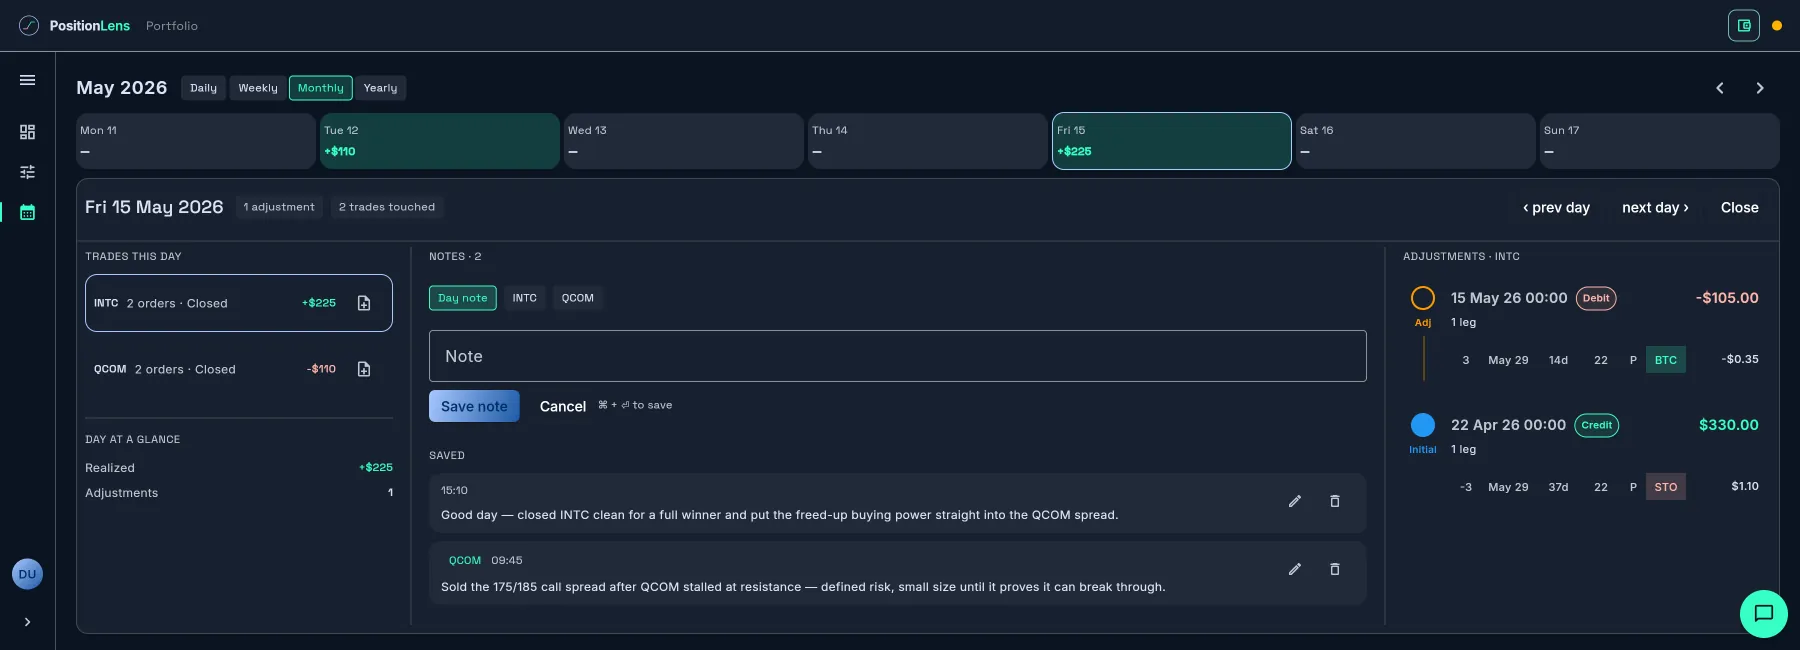Click the Save note button
This screenshot has width=1800, height=650.
(474, 406)
